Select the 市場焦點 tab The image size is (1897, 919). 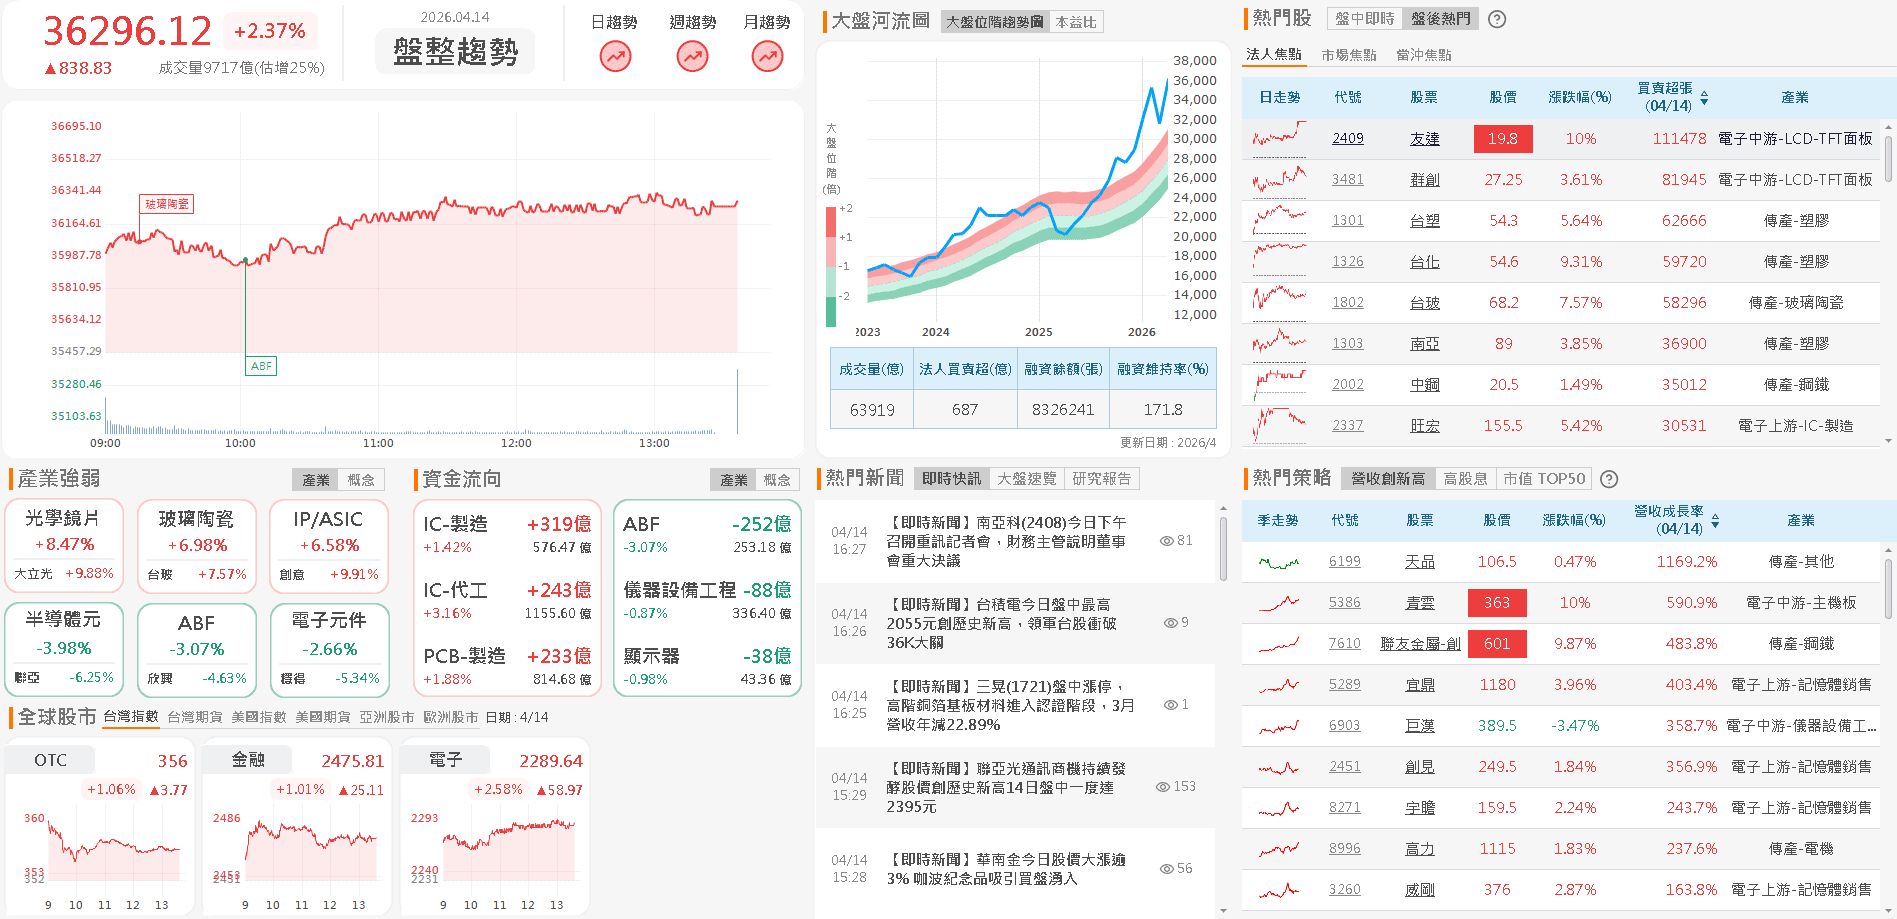[1349, 55]
